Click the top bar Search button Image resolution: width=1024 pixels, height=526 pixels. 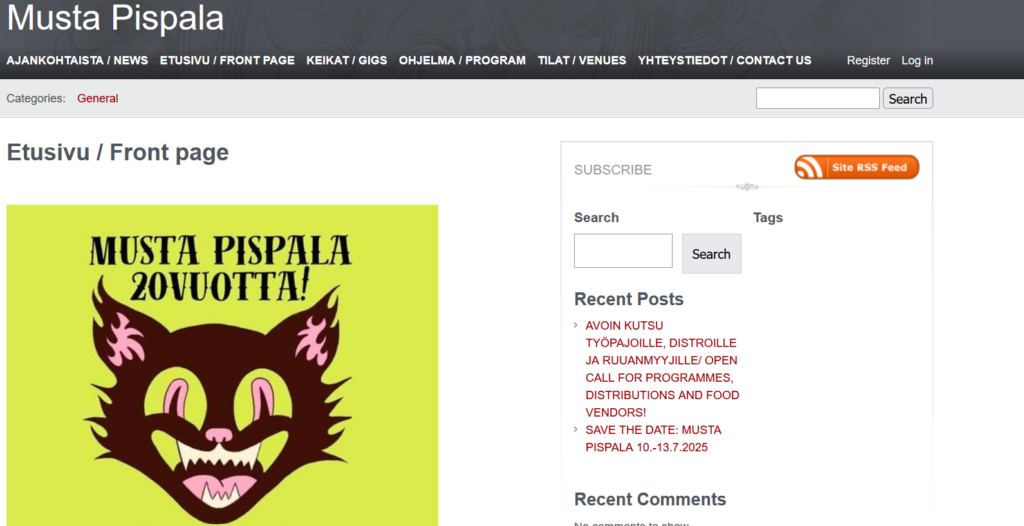(x=908, y=98)
